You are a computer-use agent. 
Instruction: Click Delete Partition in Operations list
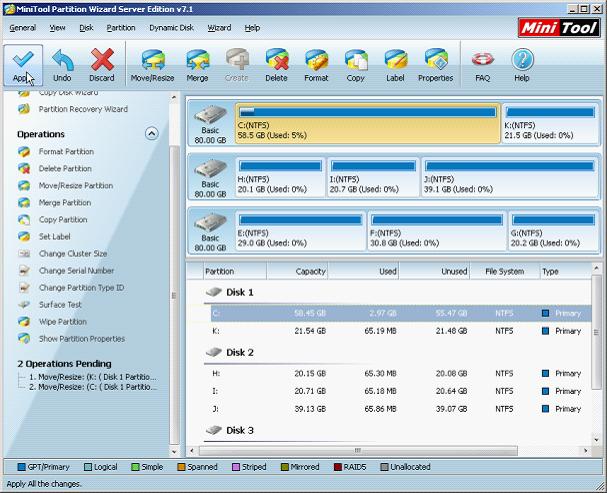[x=55, y=169]
